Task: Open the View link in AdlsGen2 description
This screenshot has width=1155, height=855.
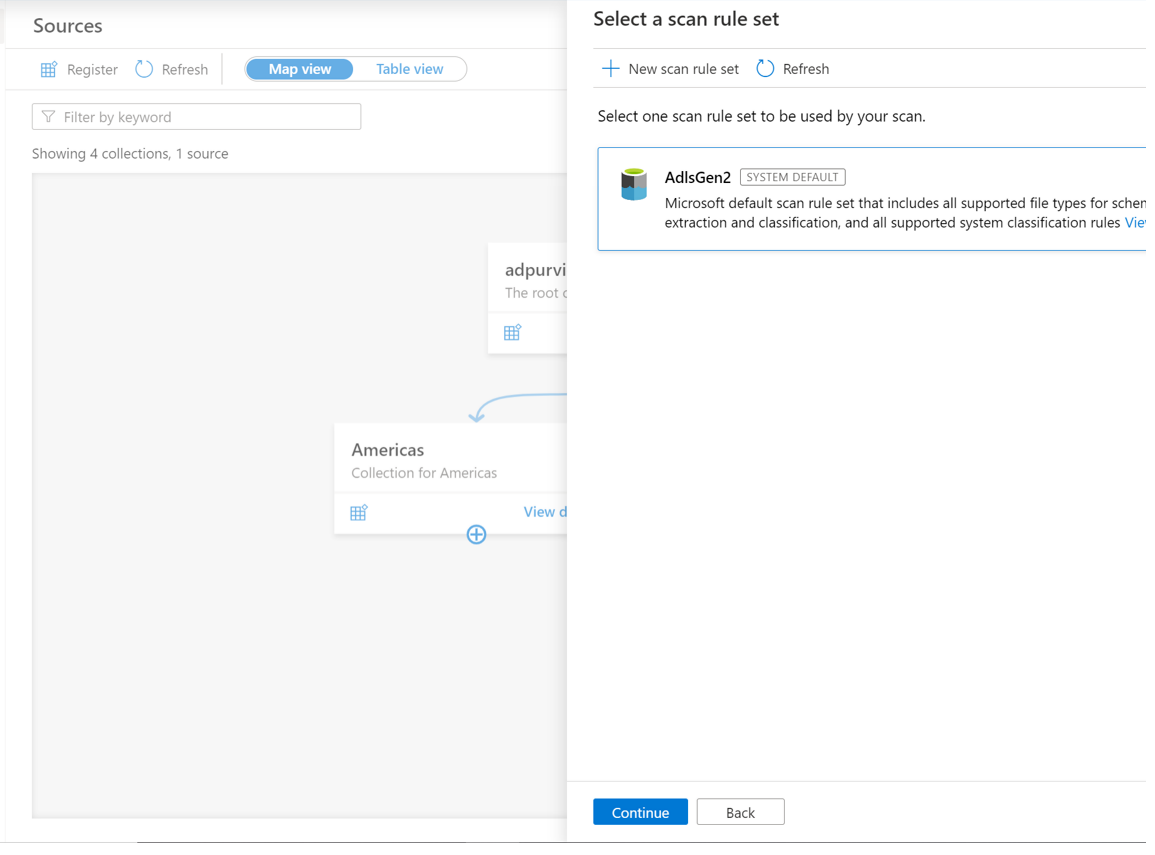Action: click(1135, 223)
